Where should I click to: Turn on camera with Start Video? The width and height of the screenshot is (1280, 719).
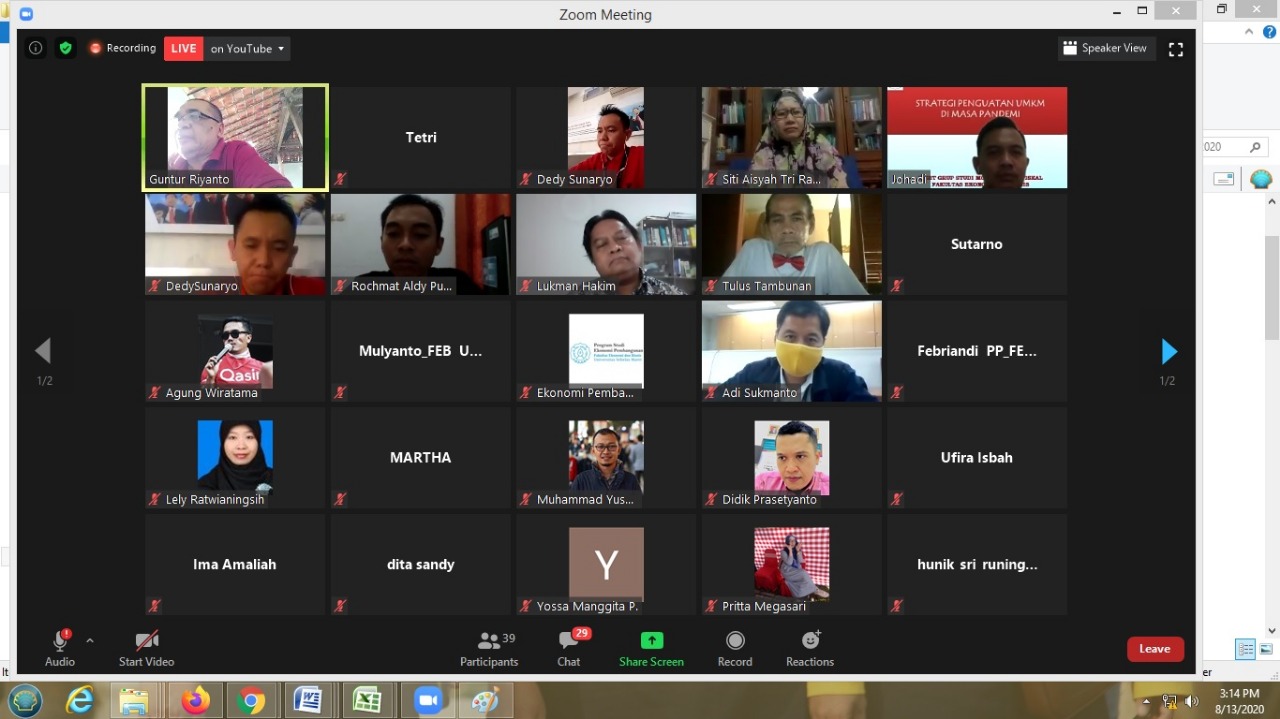[147, 648]
